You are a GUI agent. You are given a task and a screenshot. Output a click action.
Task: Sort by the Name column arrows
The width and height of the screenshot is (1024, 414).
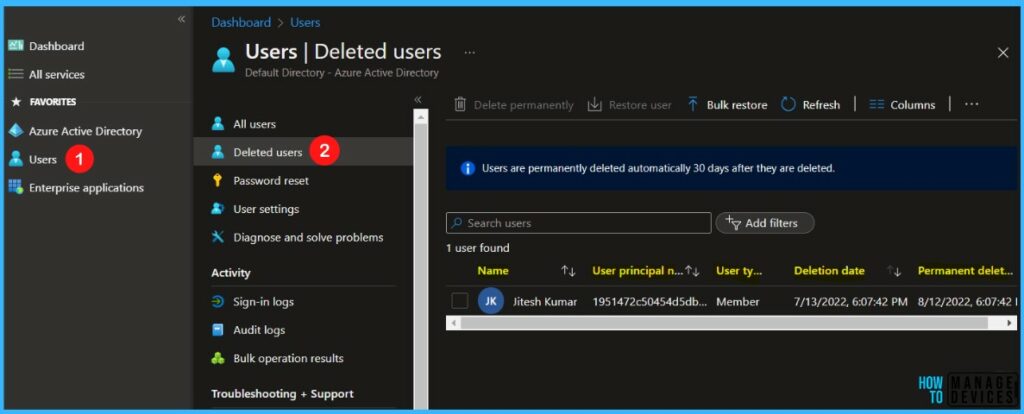(568, 271)
